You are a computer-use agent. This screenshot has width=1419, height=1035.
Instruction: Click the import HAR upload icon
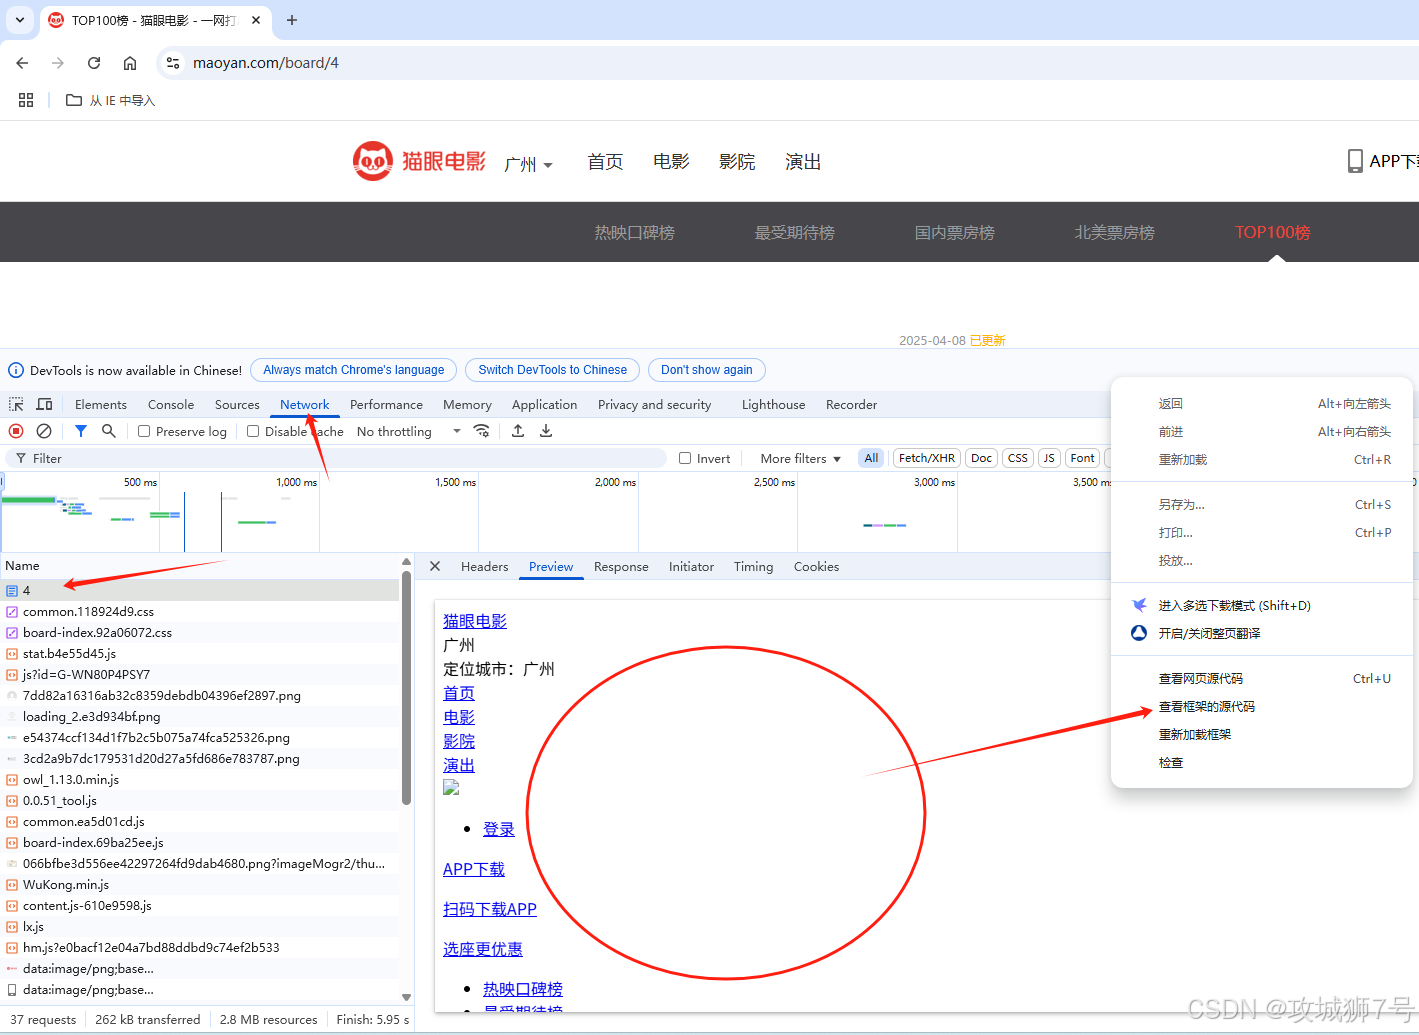point(518,431)
